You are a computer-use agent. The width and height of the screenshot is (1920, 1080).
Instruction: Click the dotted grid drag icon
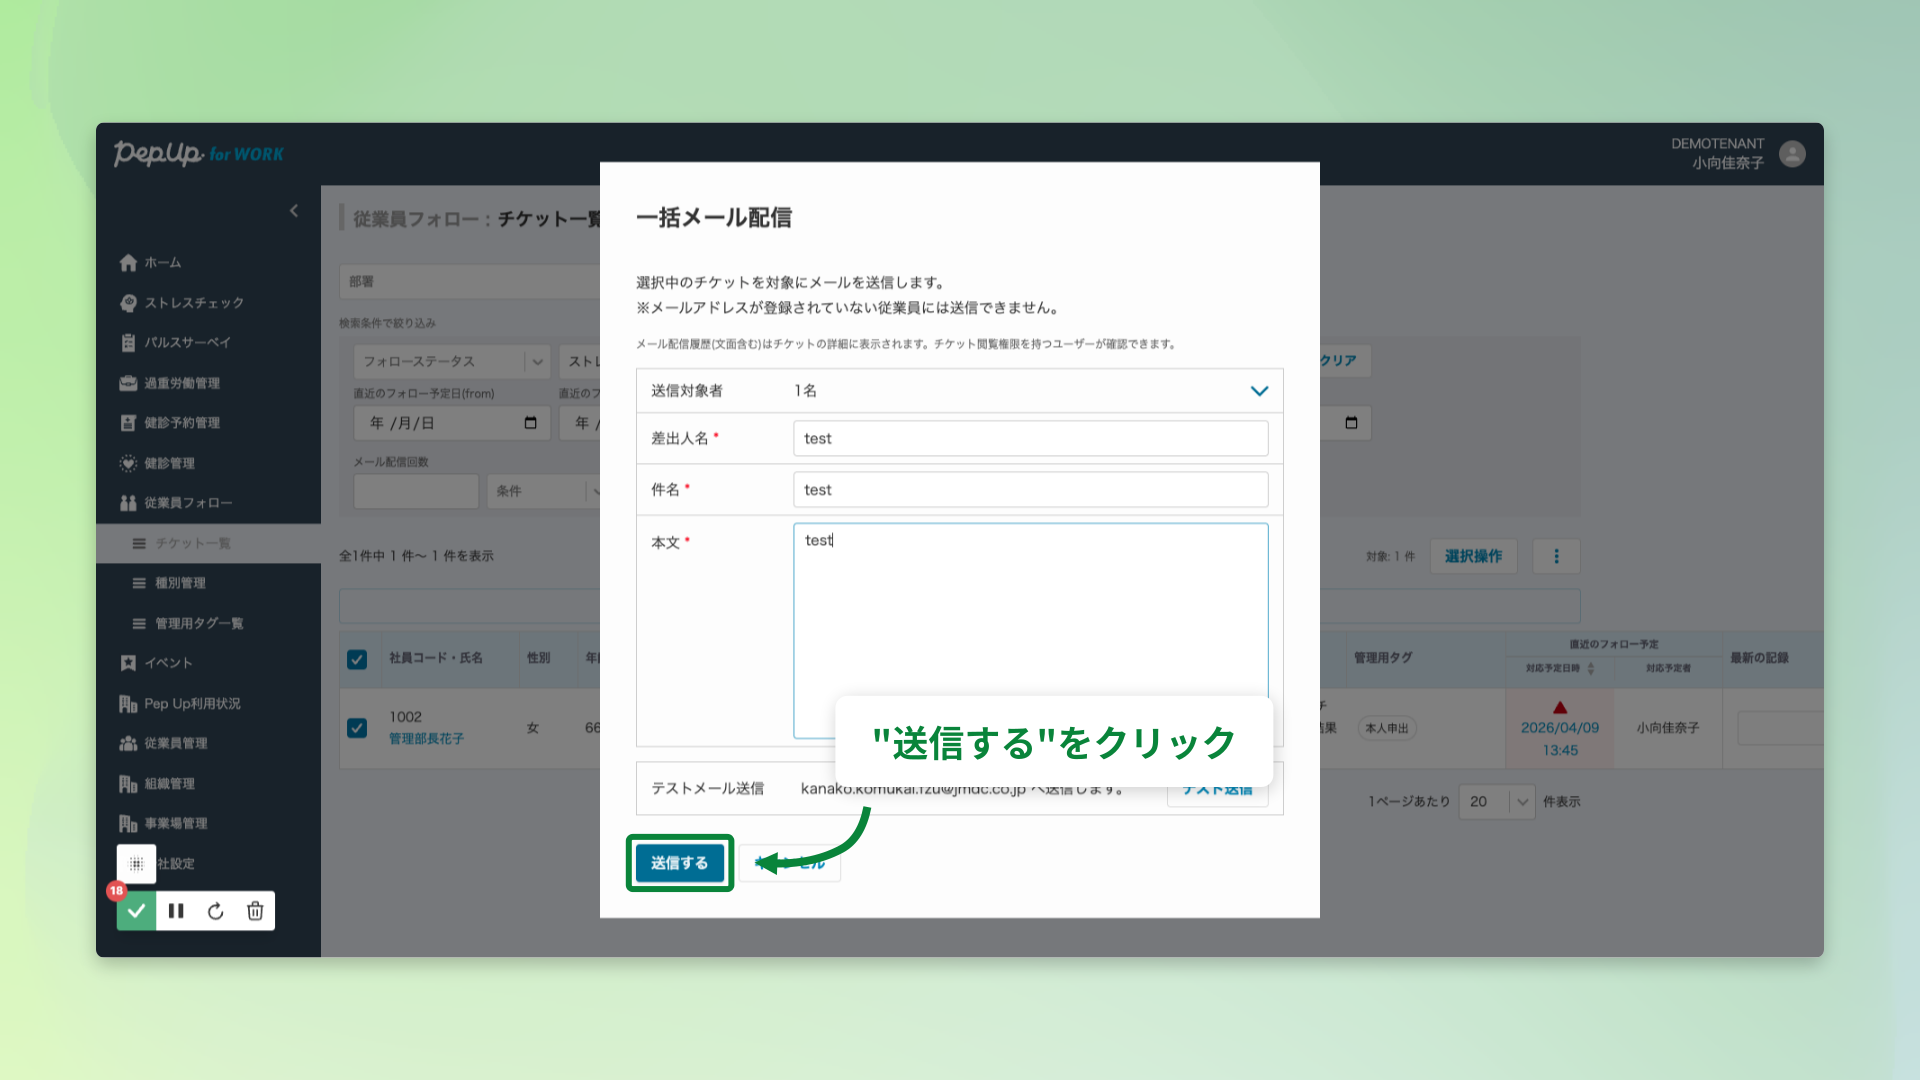(137, 864)
